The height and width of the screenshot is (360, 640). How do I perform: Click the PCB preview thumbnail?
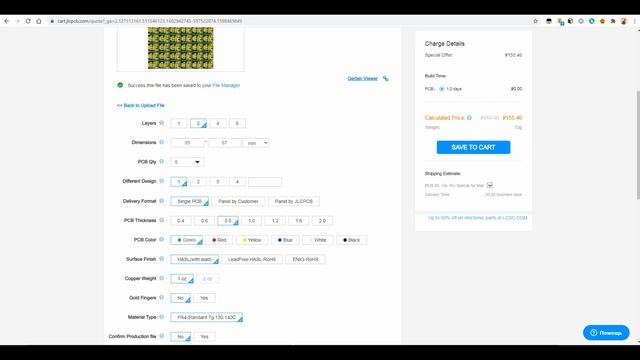pos(180,48)
